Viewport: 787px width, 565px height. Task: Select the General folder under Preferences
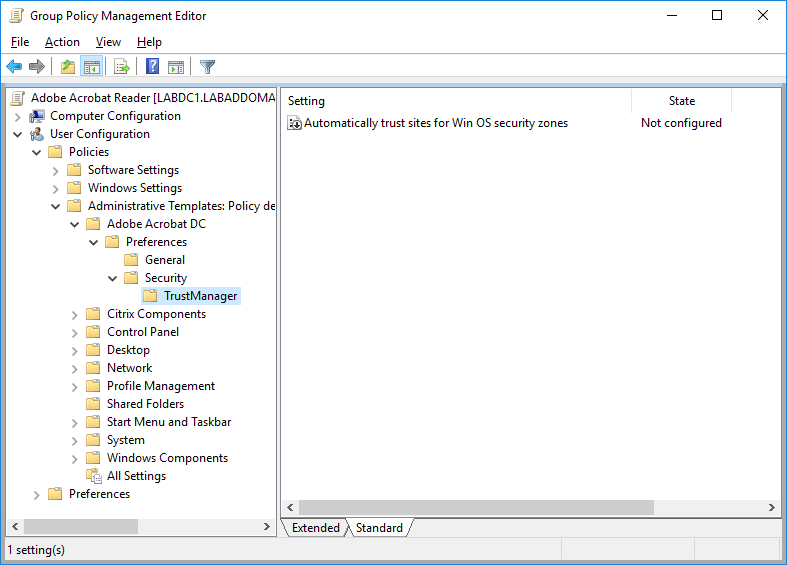click(x=164, y=260)
